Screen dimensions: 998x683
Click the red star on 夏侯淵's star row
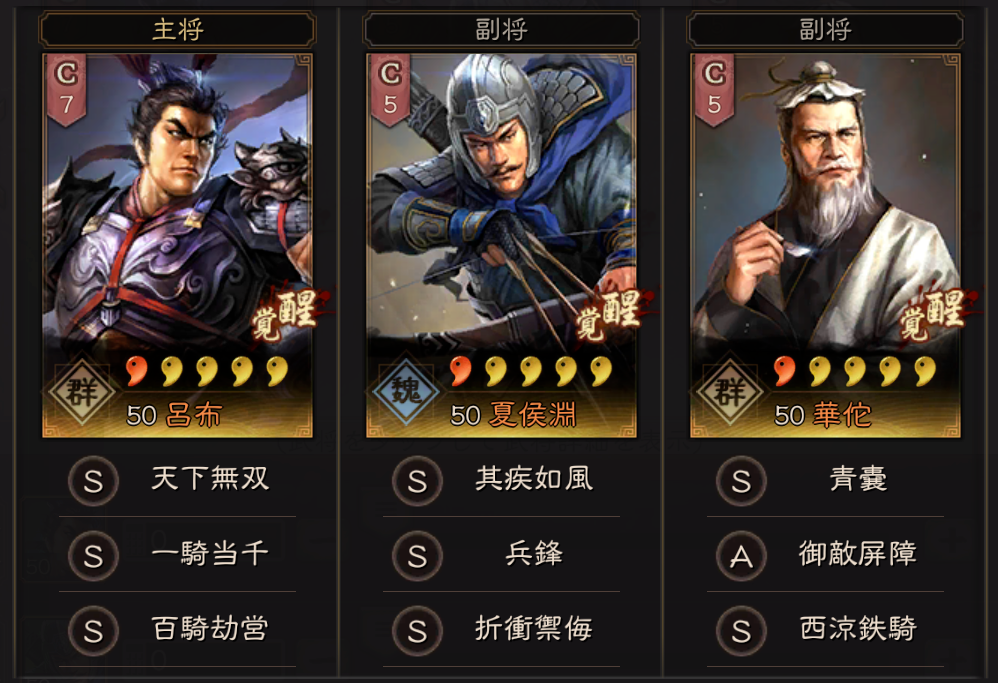click(x=461, y=371)
